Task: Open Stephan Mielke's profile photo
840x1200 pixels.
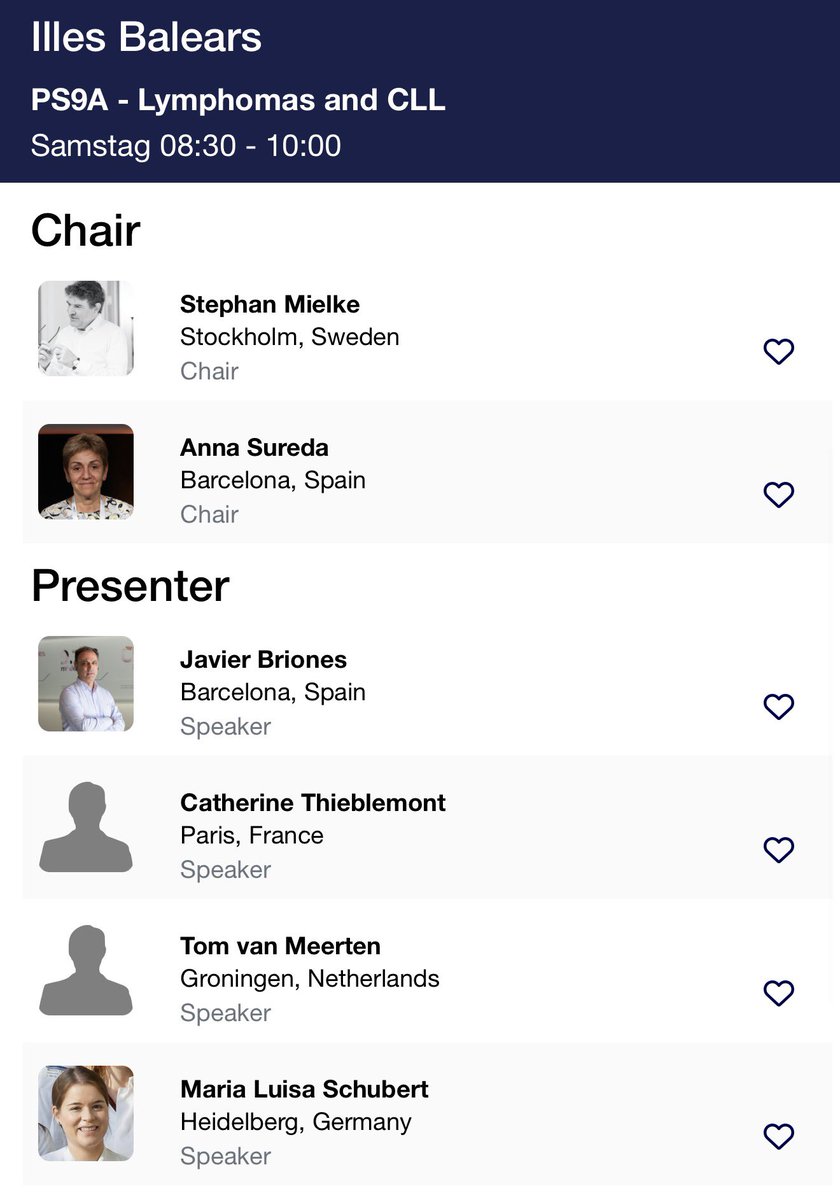Action: tap(86, 328)
